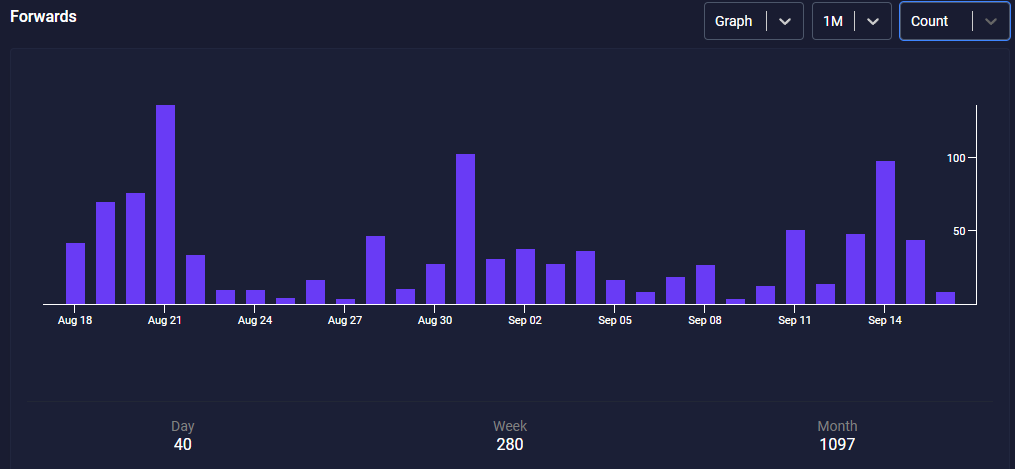This screenshot has width=1015, height=469.
Task: Select the bar for Aug 29
Action: pyautogui.click(x=405, y=296)
